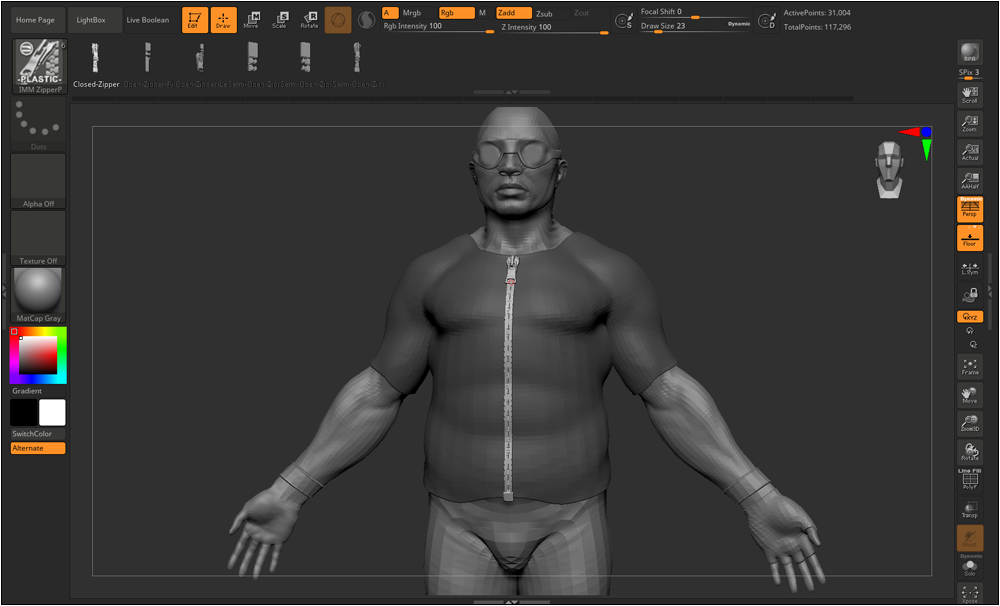1000x606 pixels.
Task: Toggle Persp perspective mode off
Action: click(969, 208)
